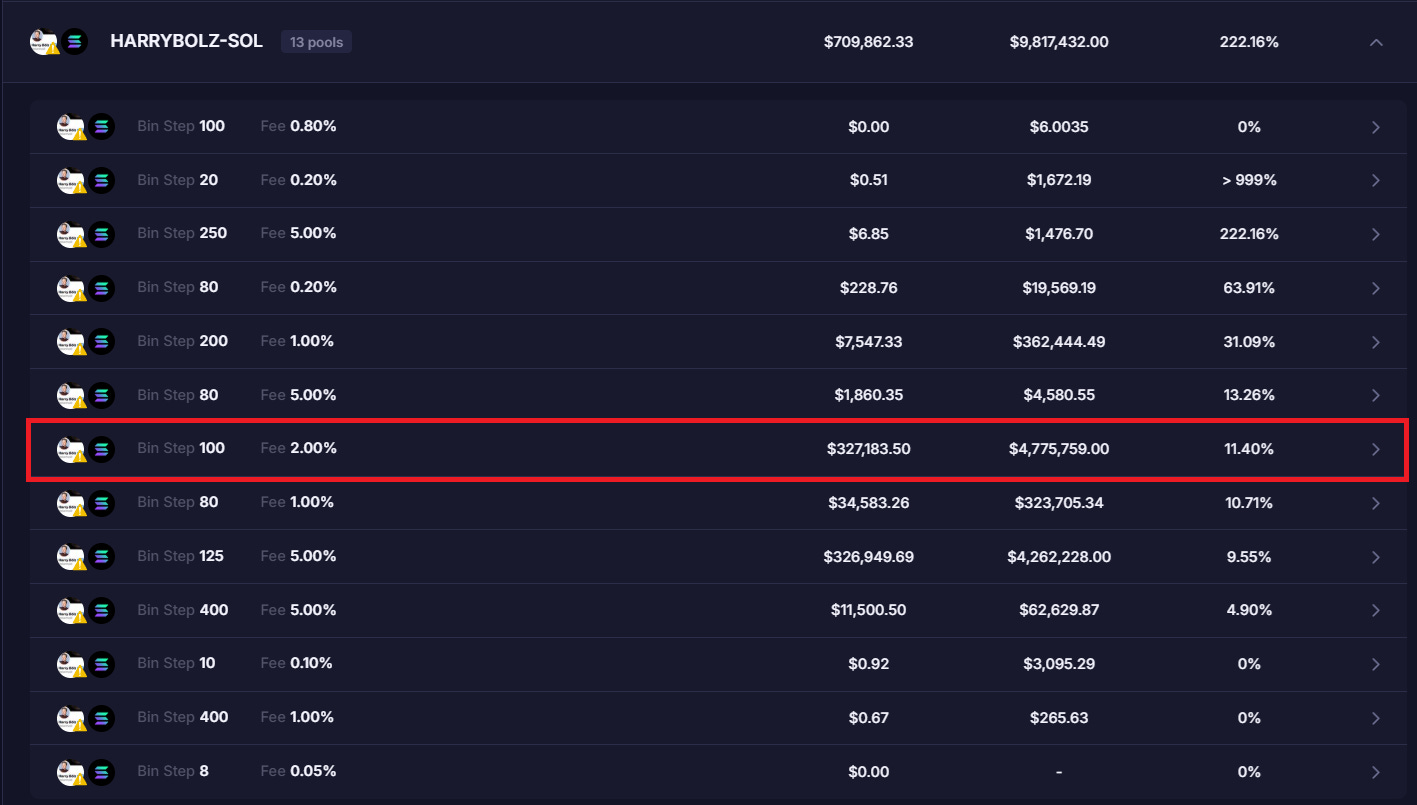This screenshot has width=1417, height=805.
Task: Open the Bin Step 8 pool arrow
Action: (1376, 772)
